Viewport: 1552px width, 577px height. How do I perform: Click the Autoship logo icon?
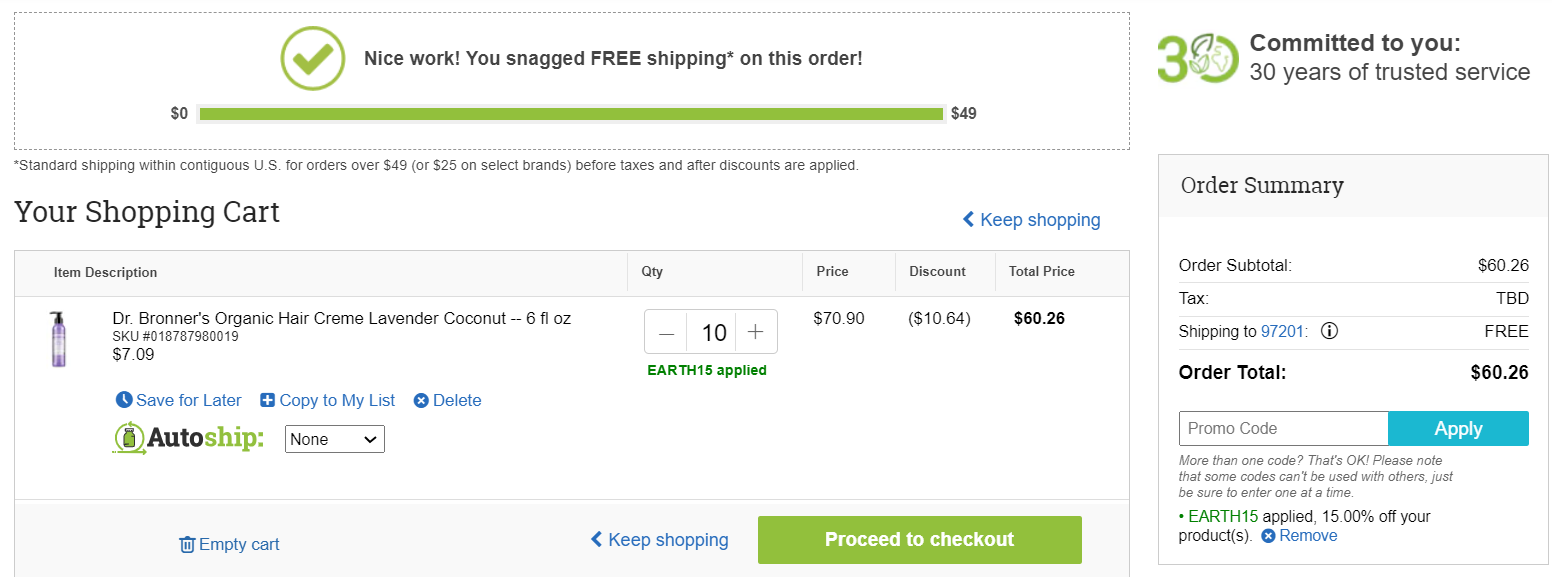coord(129,438)
